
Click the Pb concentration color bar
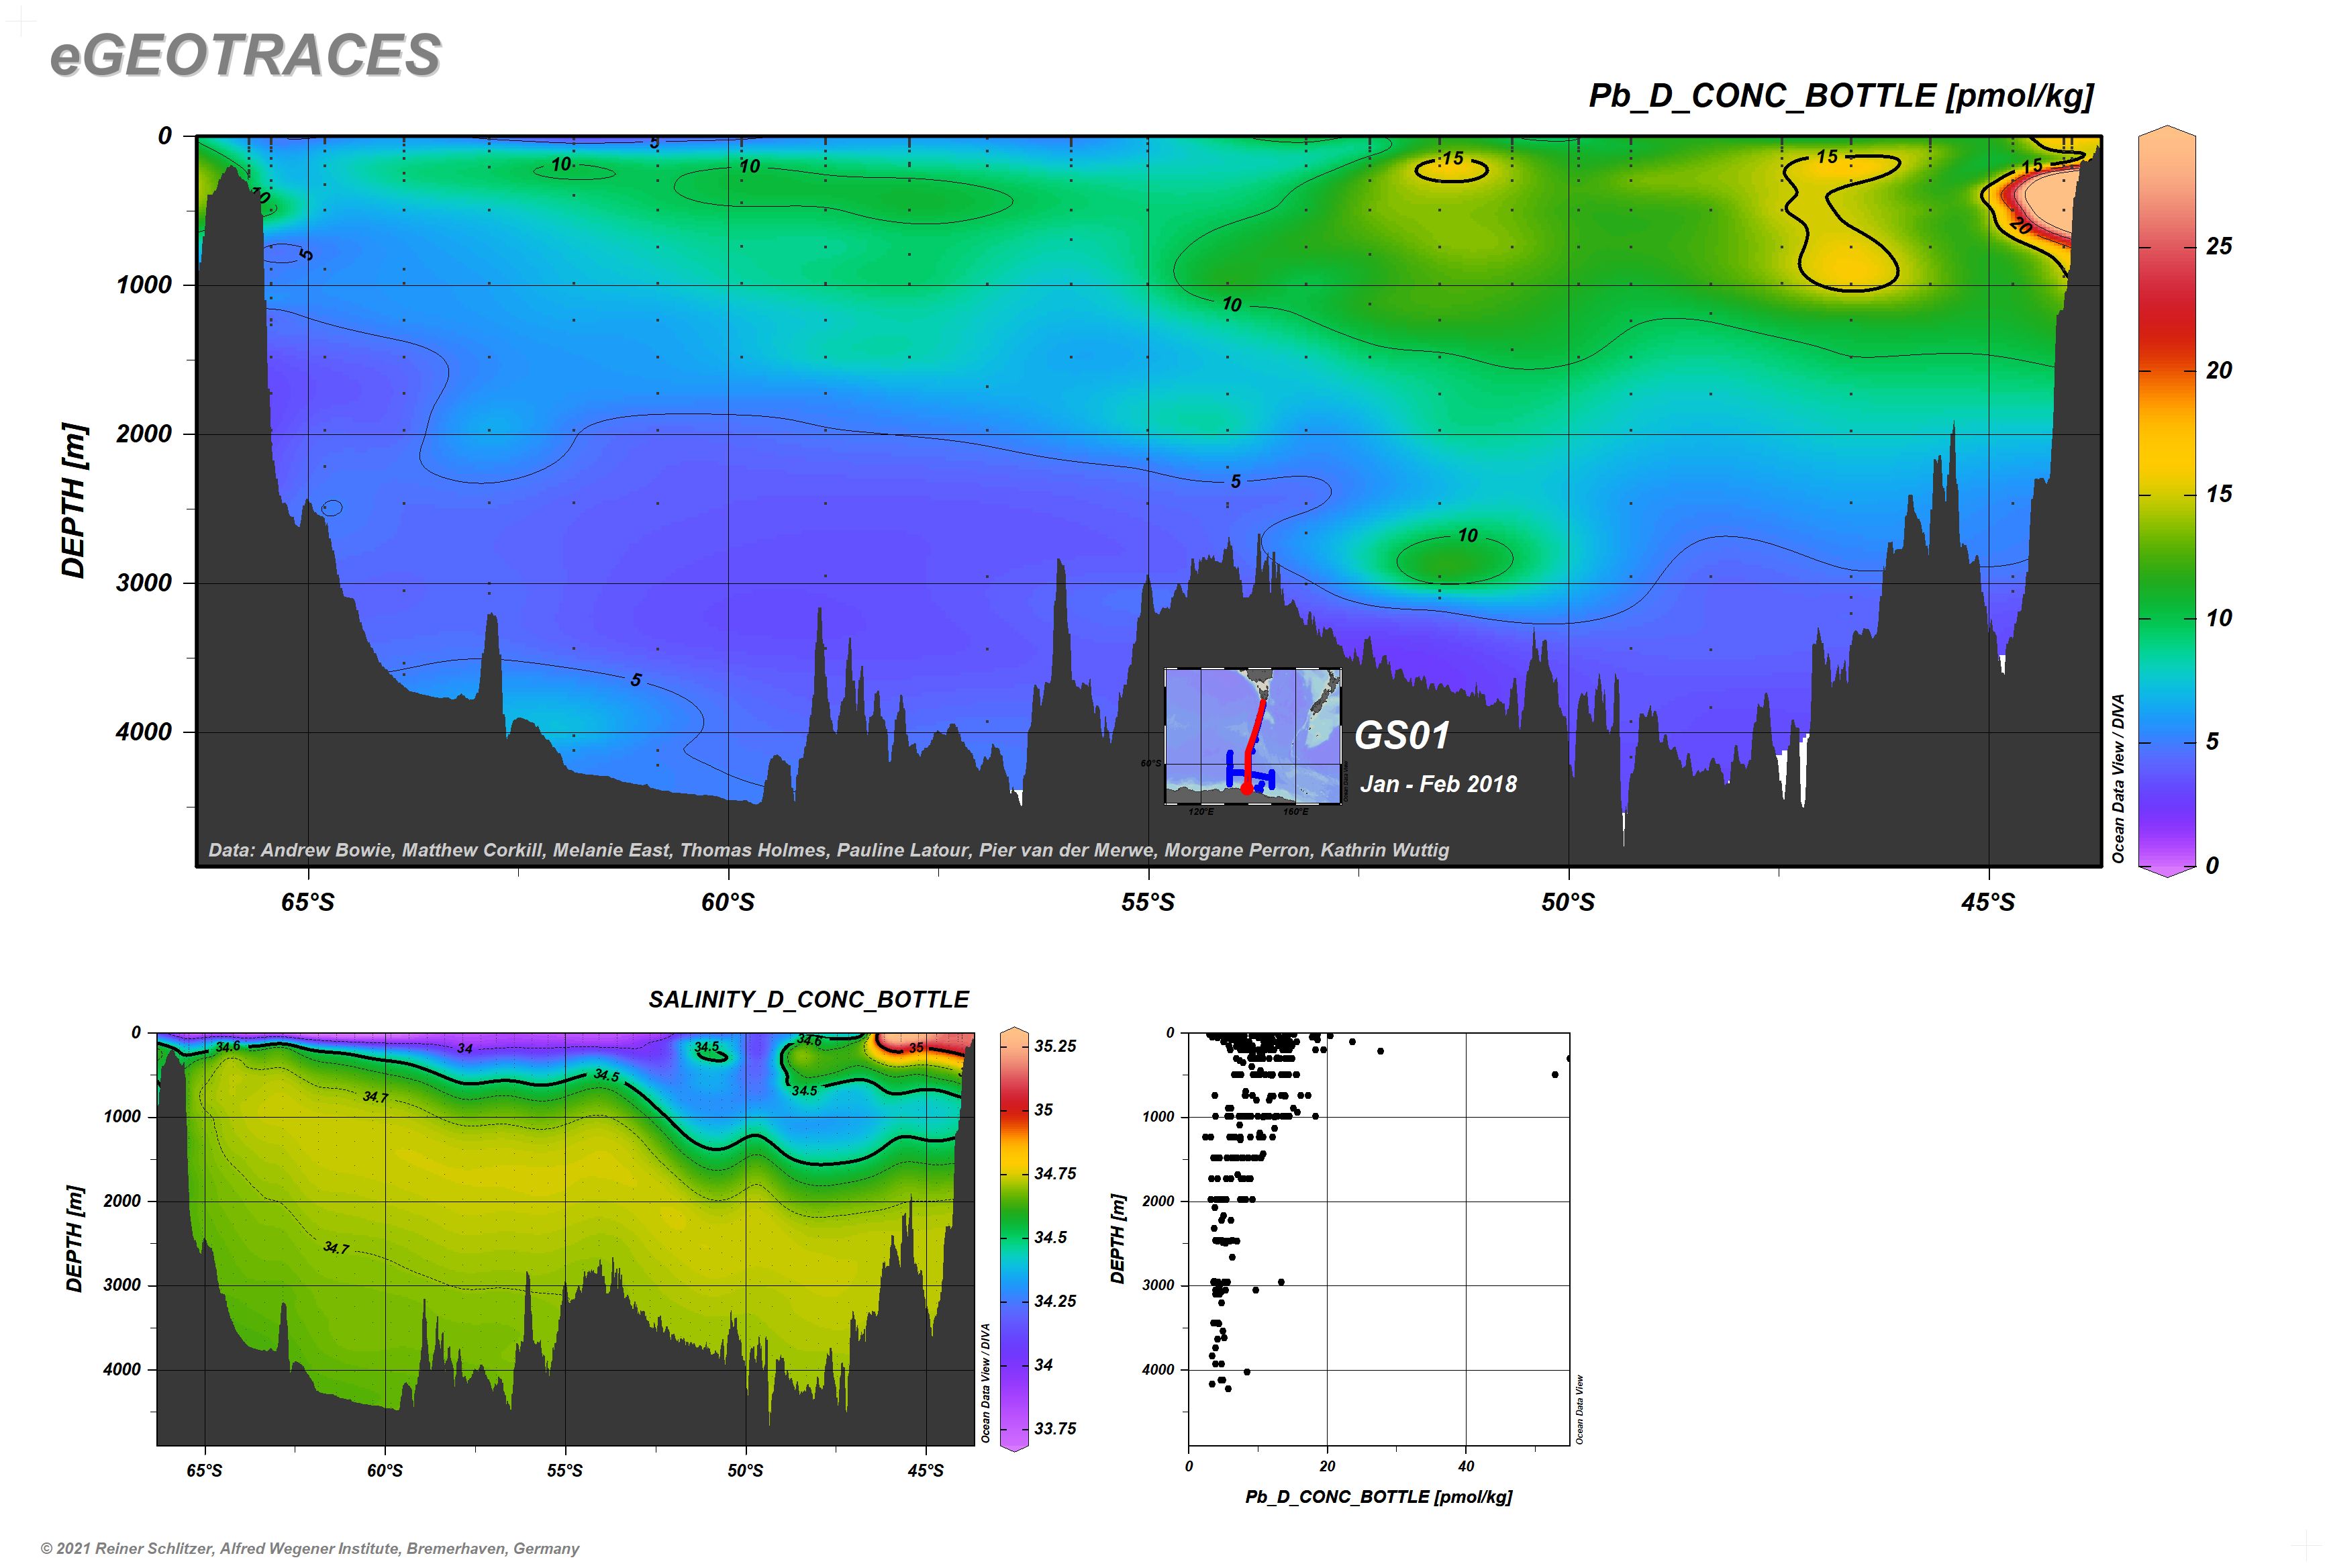2166,500
